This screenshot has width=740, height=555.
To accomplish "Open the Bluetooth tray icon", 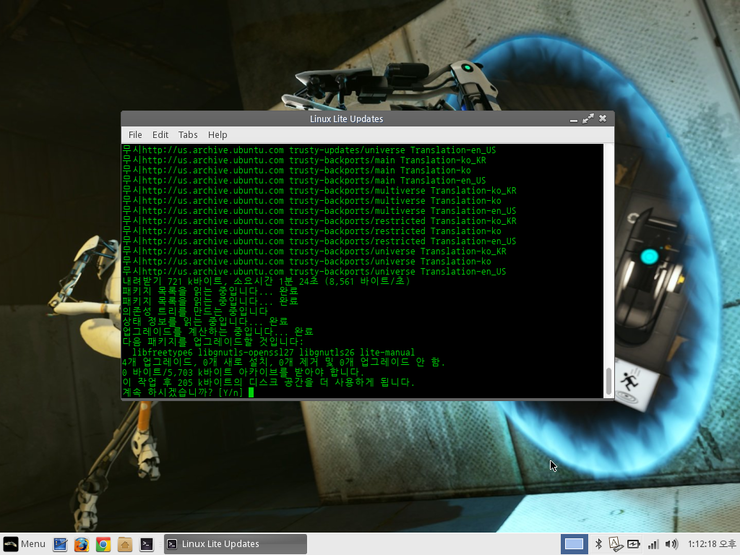I will [x=598, y=544].
